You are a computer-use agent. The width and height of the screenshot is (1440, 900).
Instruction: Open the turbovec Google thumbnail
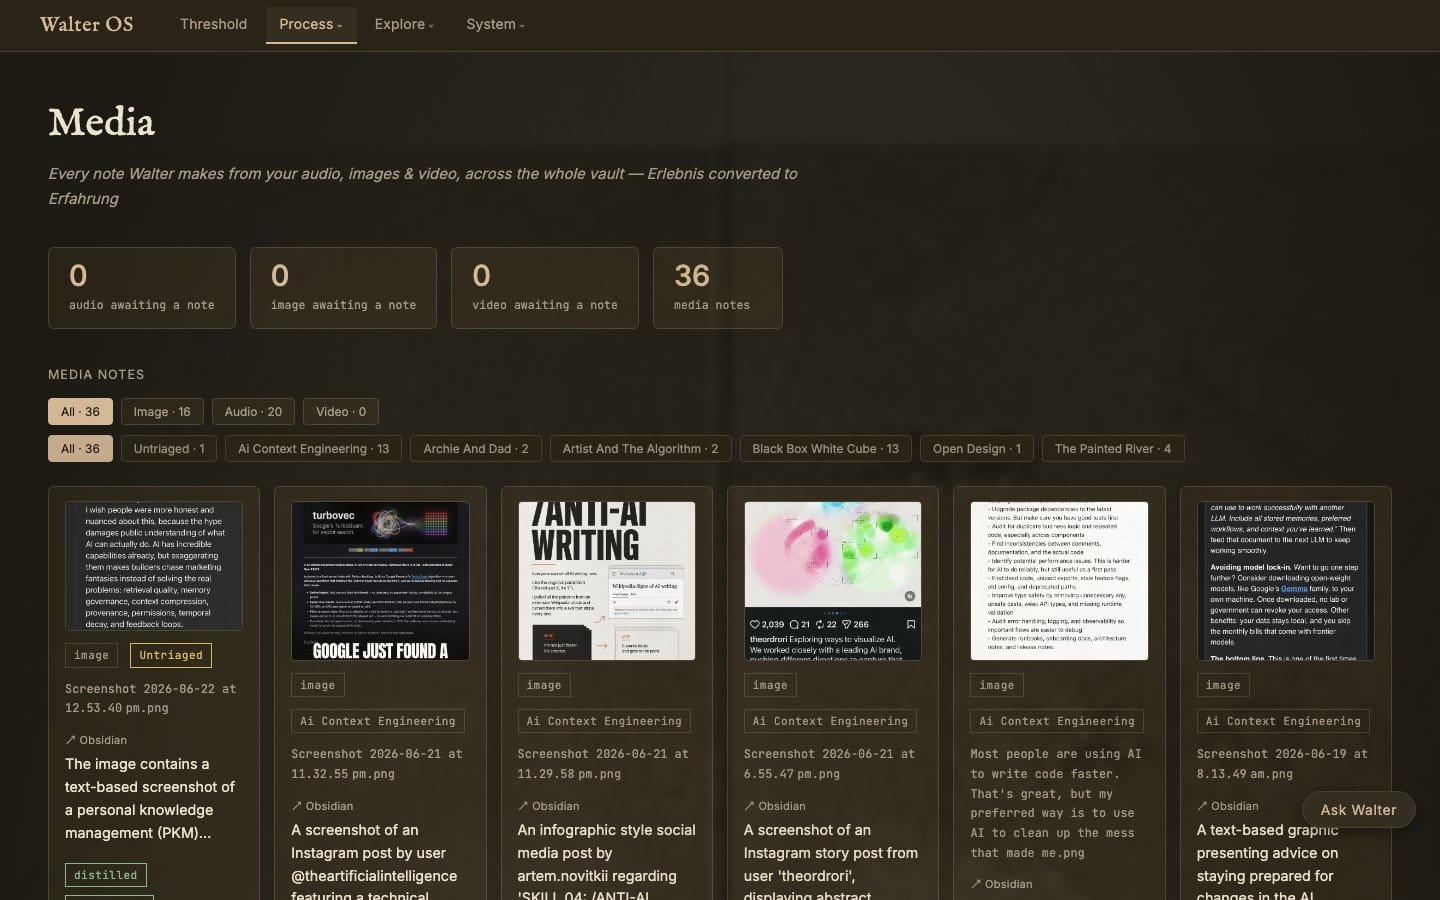click(x=380, y=581)
